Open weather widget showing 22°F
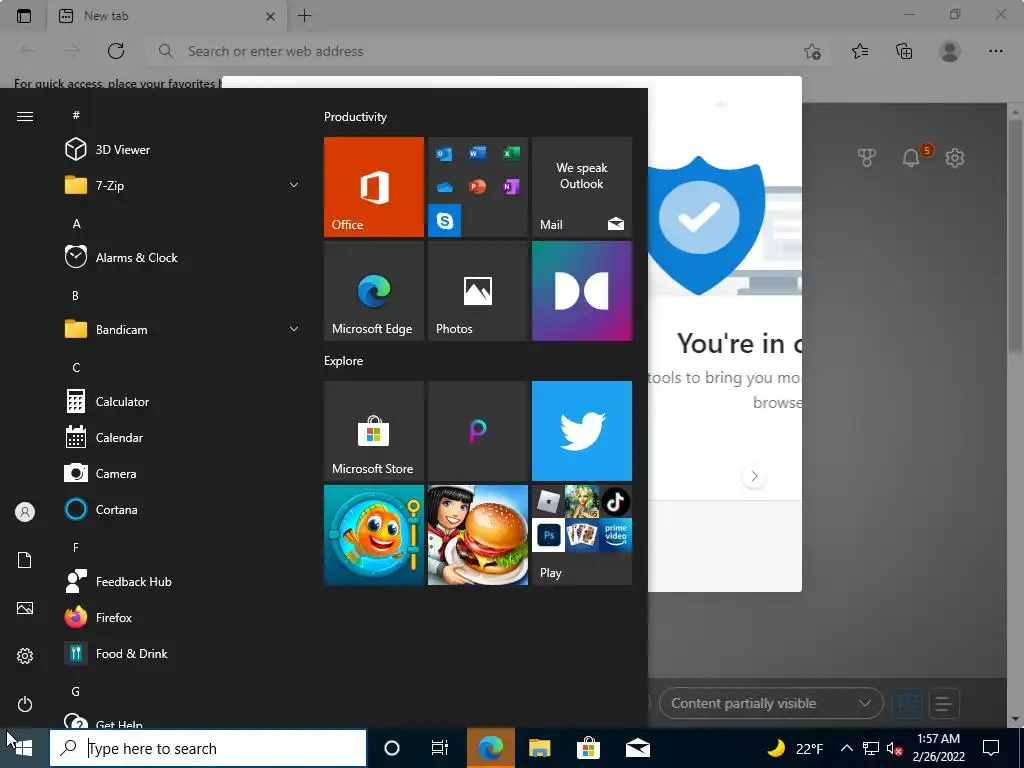The image size is (1024, 768). point(795,748)
